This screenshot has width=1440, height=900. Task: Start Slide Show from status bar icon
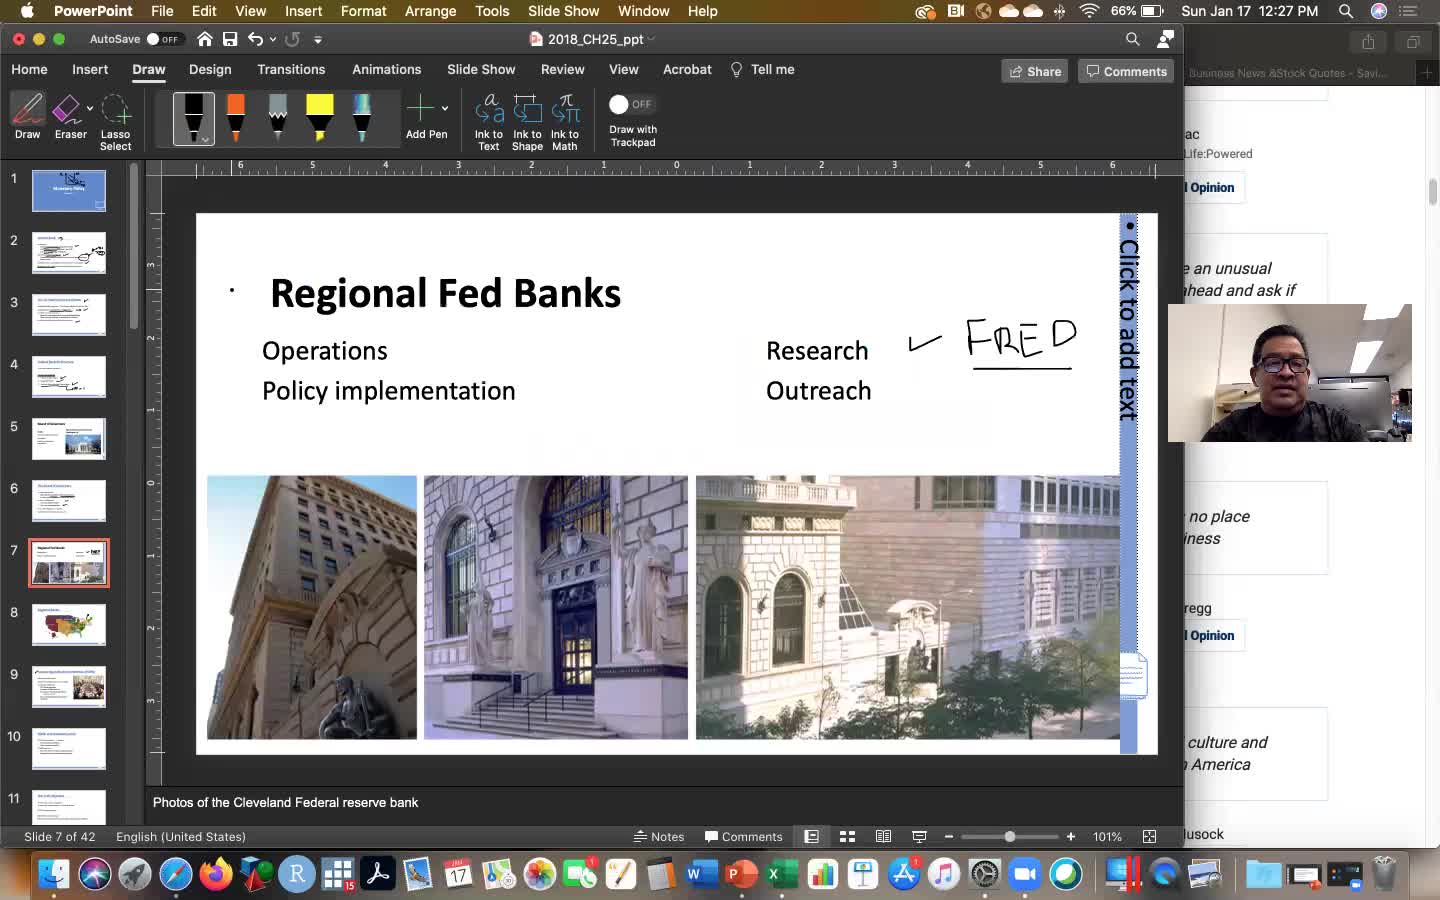tap(919, 836)
